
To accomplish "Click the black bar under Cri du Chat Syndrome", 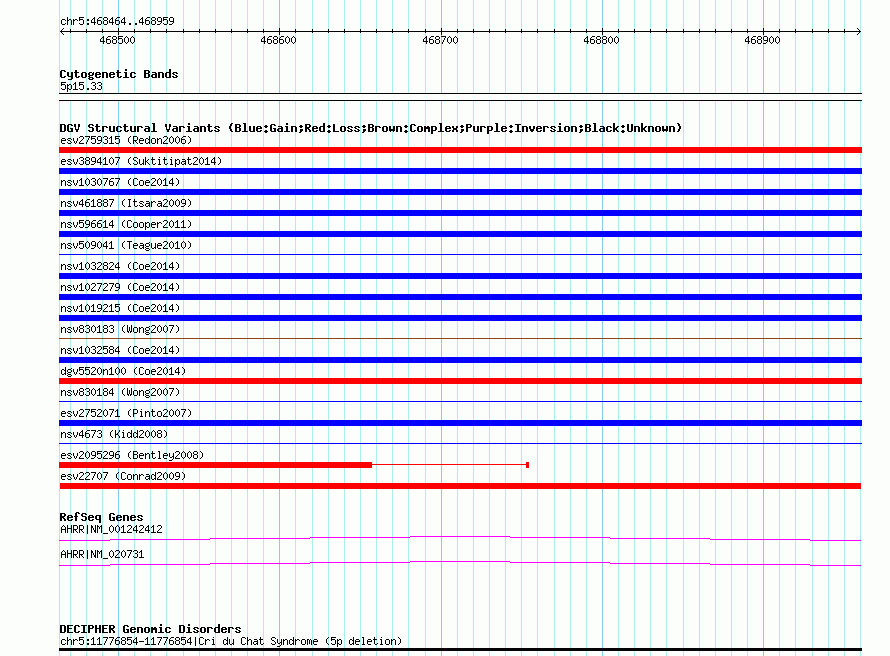I will pyautogui.click(x=460, y=650).
